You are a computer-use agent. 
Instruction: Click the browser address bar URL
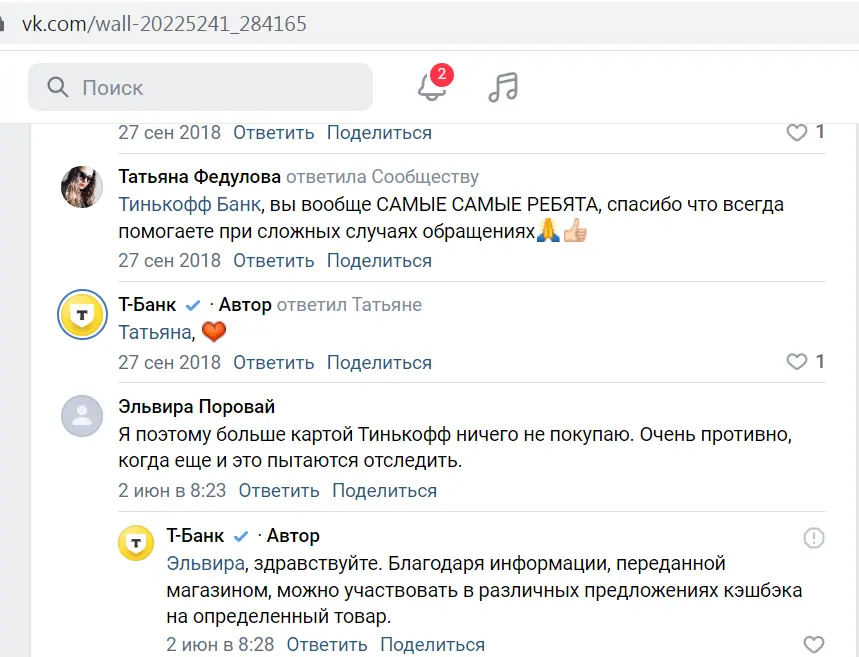pyautogui.click(x=164, y=24)
